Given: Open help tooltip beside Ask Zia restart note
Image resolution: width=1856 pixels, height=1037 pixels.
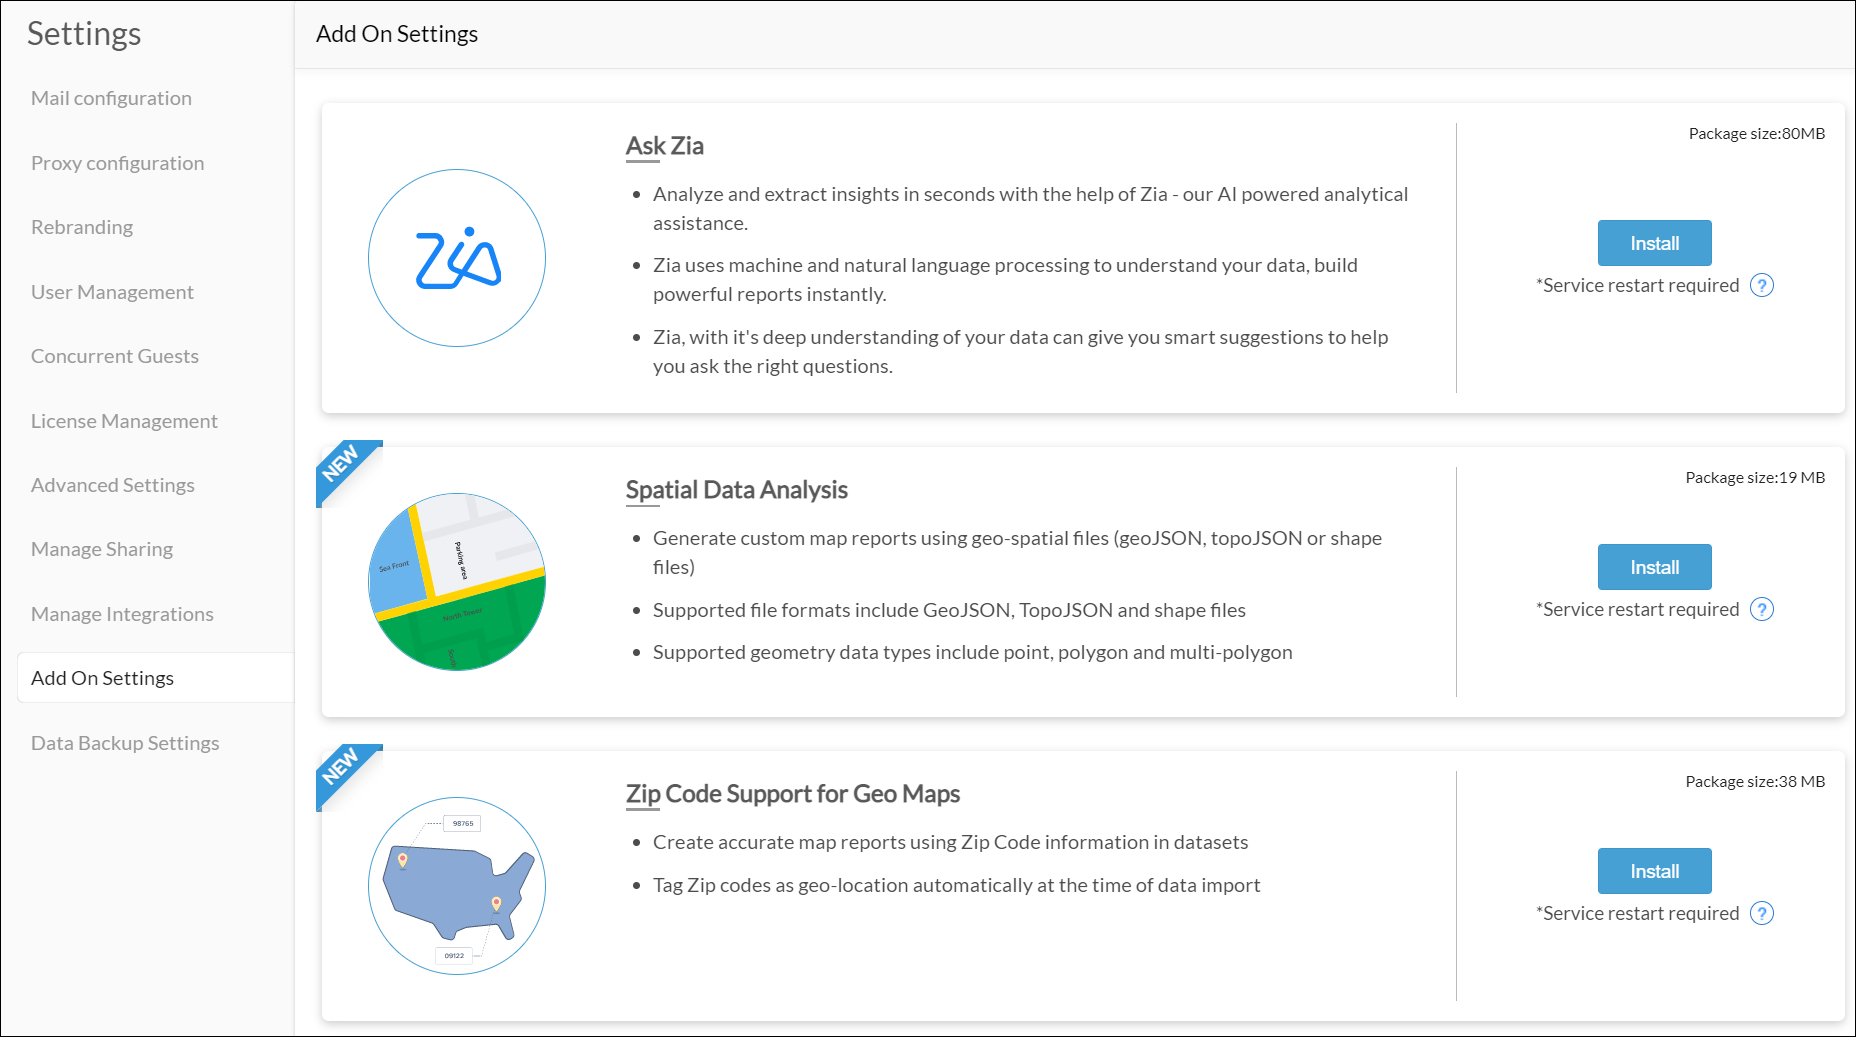Looking at the screenshot, I should 1762,285.
